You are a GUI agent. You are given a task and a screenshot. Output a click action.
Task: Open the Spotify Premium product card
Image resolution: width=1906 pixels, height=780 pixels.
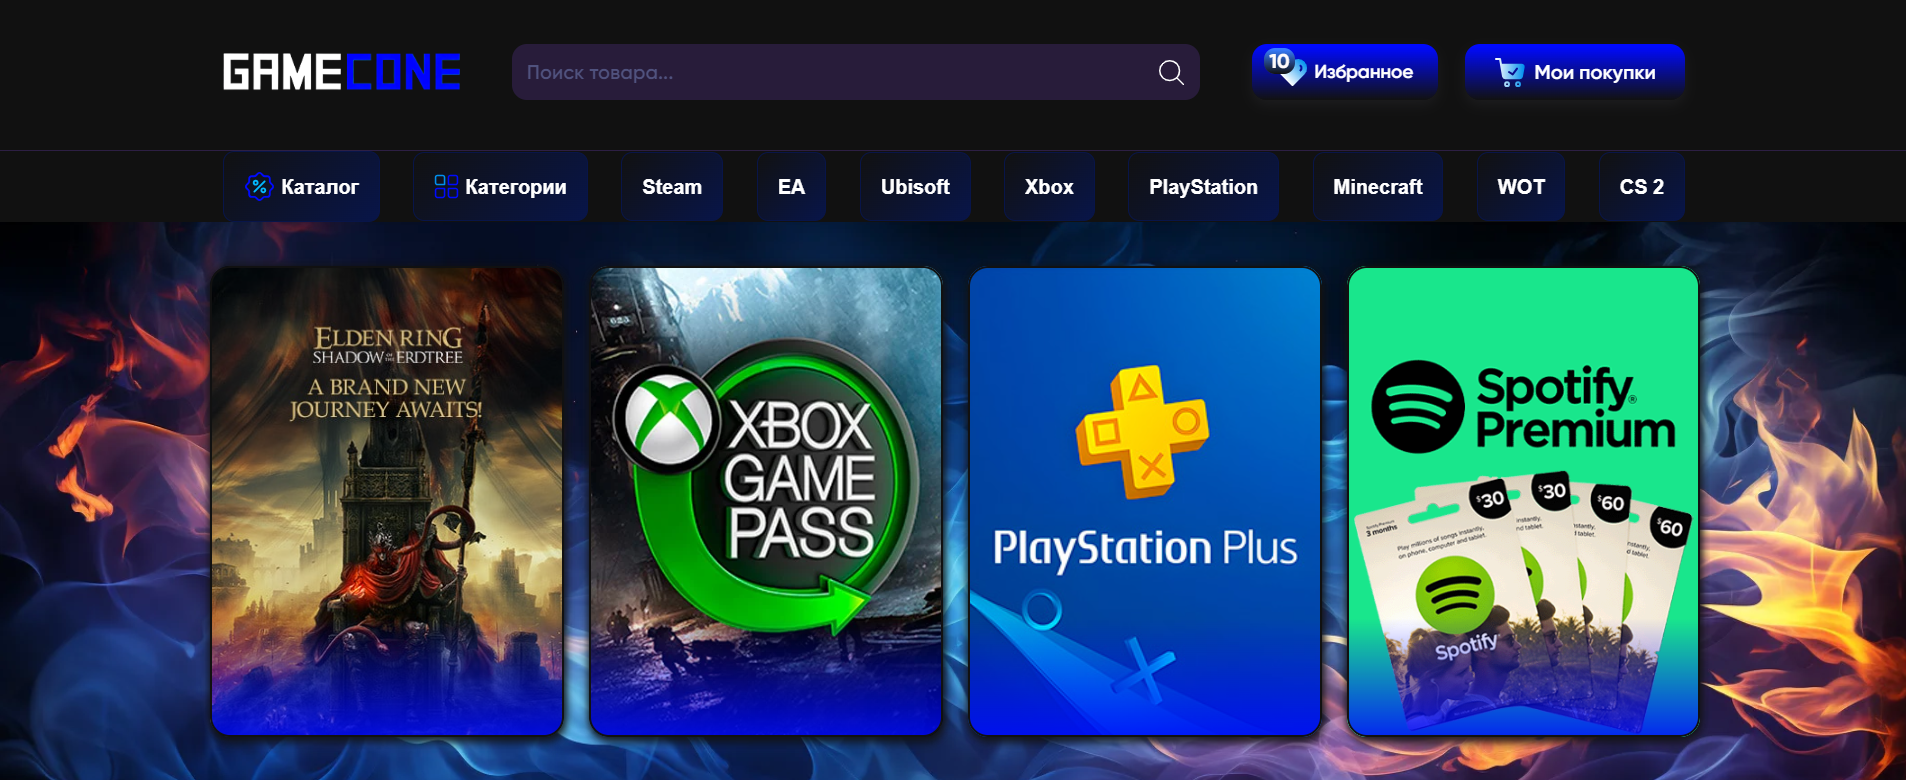coord(1523,501)
